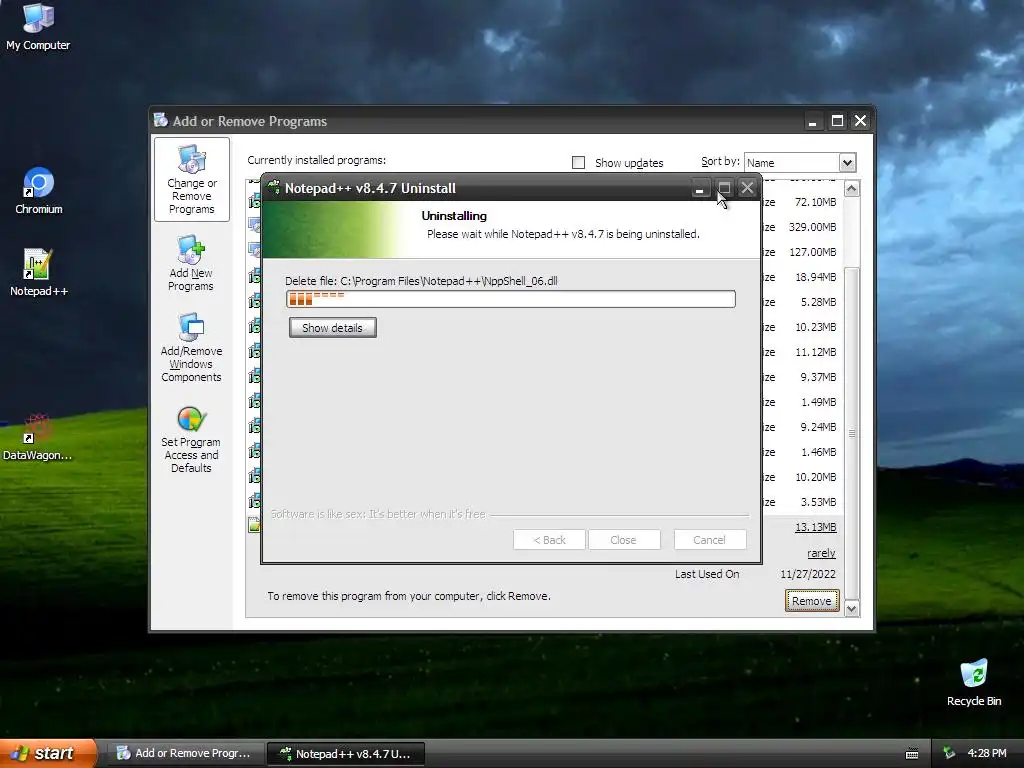Image resolution: width=1024 pixels, height=768 pixels.
Task: Click Add or Remove Programs title bar icon
Action: [x=161, y=120]
